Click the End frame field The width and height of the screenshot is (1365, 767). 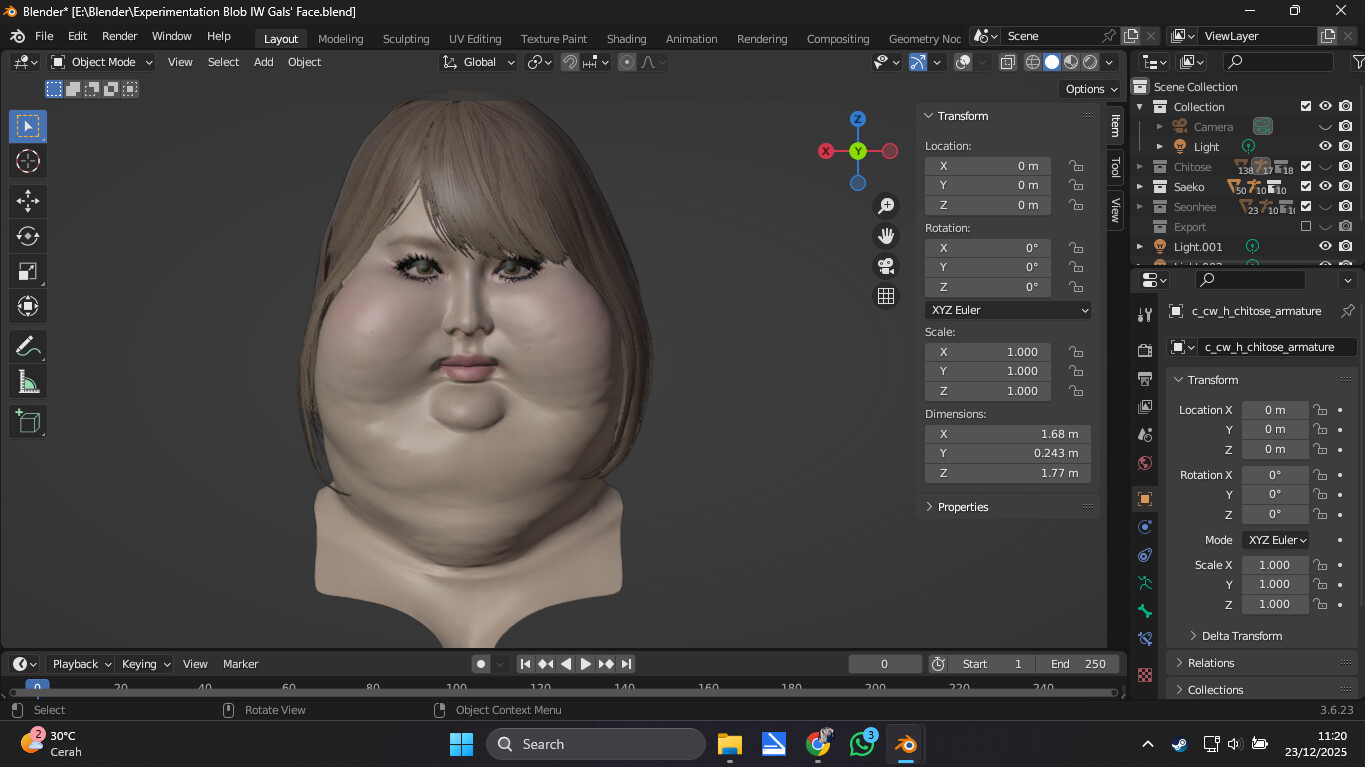(x=1078, y=664)
